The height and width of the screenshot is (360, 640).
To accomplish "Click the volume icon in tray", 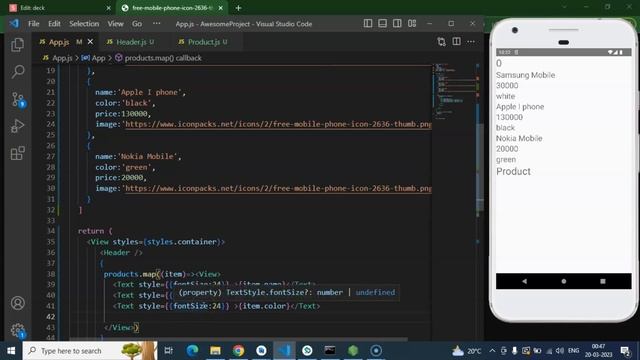I will tap(560, 351).
